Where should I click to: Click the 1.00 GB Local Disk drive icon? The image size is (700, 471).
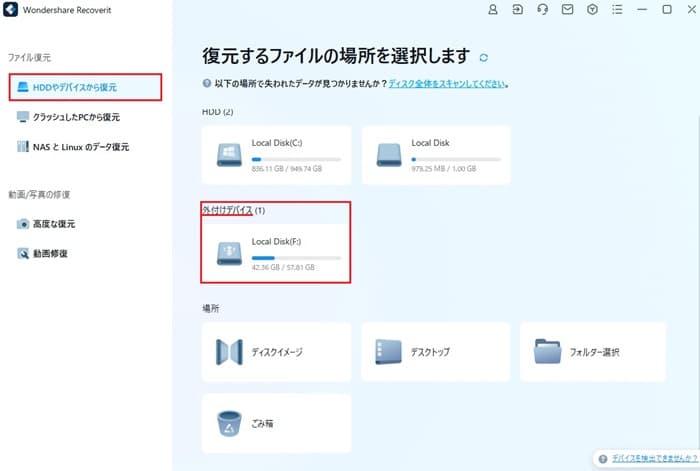click(389, 155)
